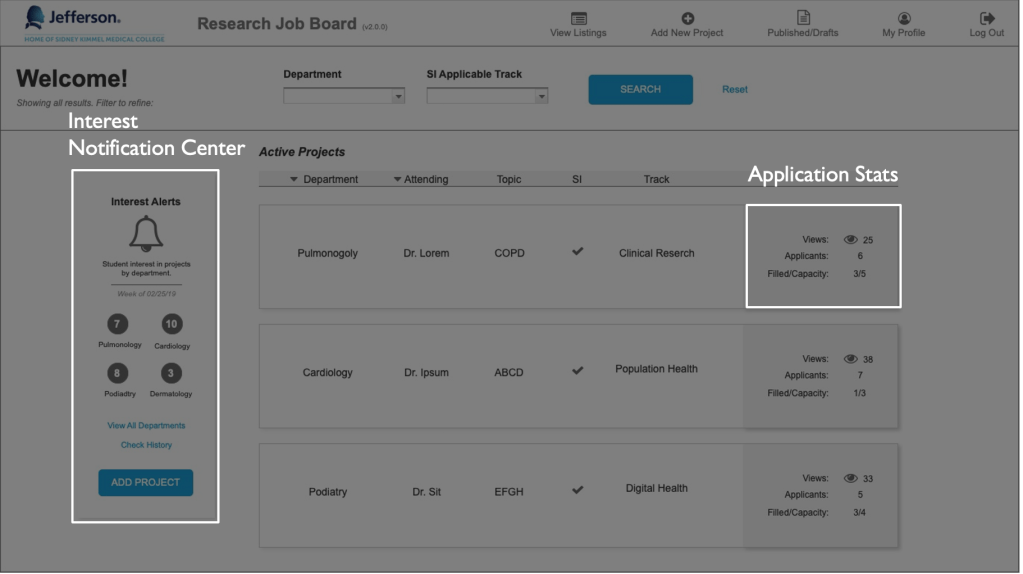1023x574 pixels.
Task: Toggle the SI checkmark for the ABCD project
Action: (577, 371)
